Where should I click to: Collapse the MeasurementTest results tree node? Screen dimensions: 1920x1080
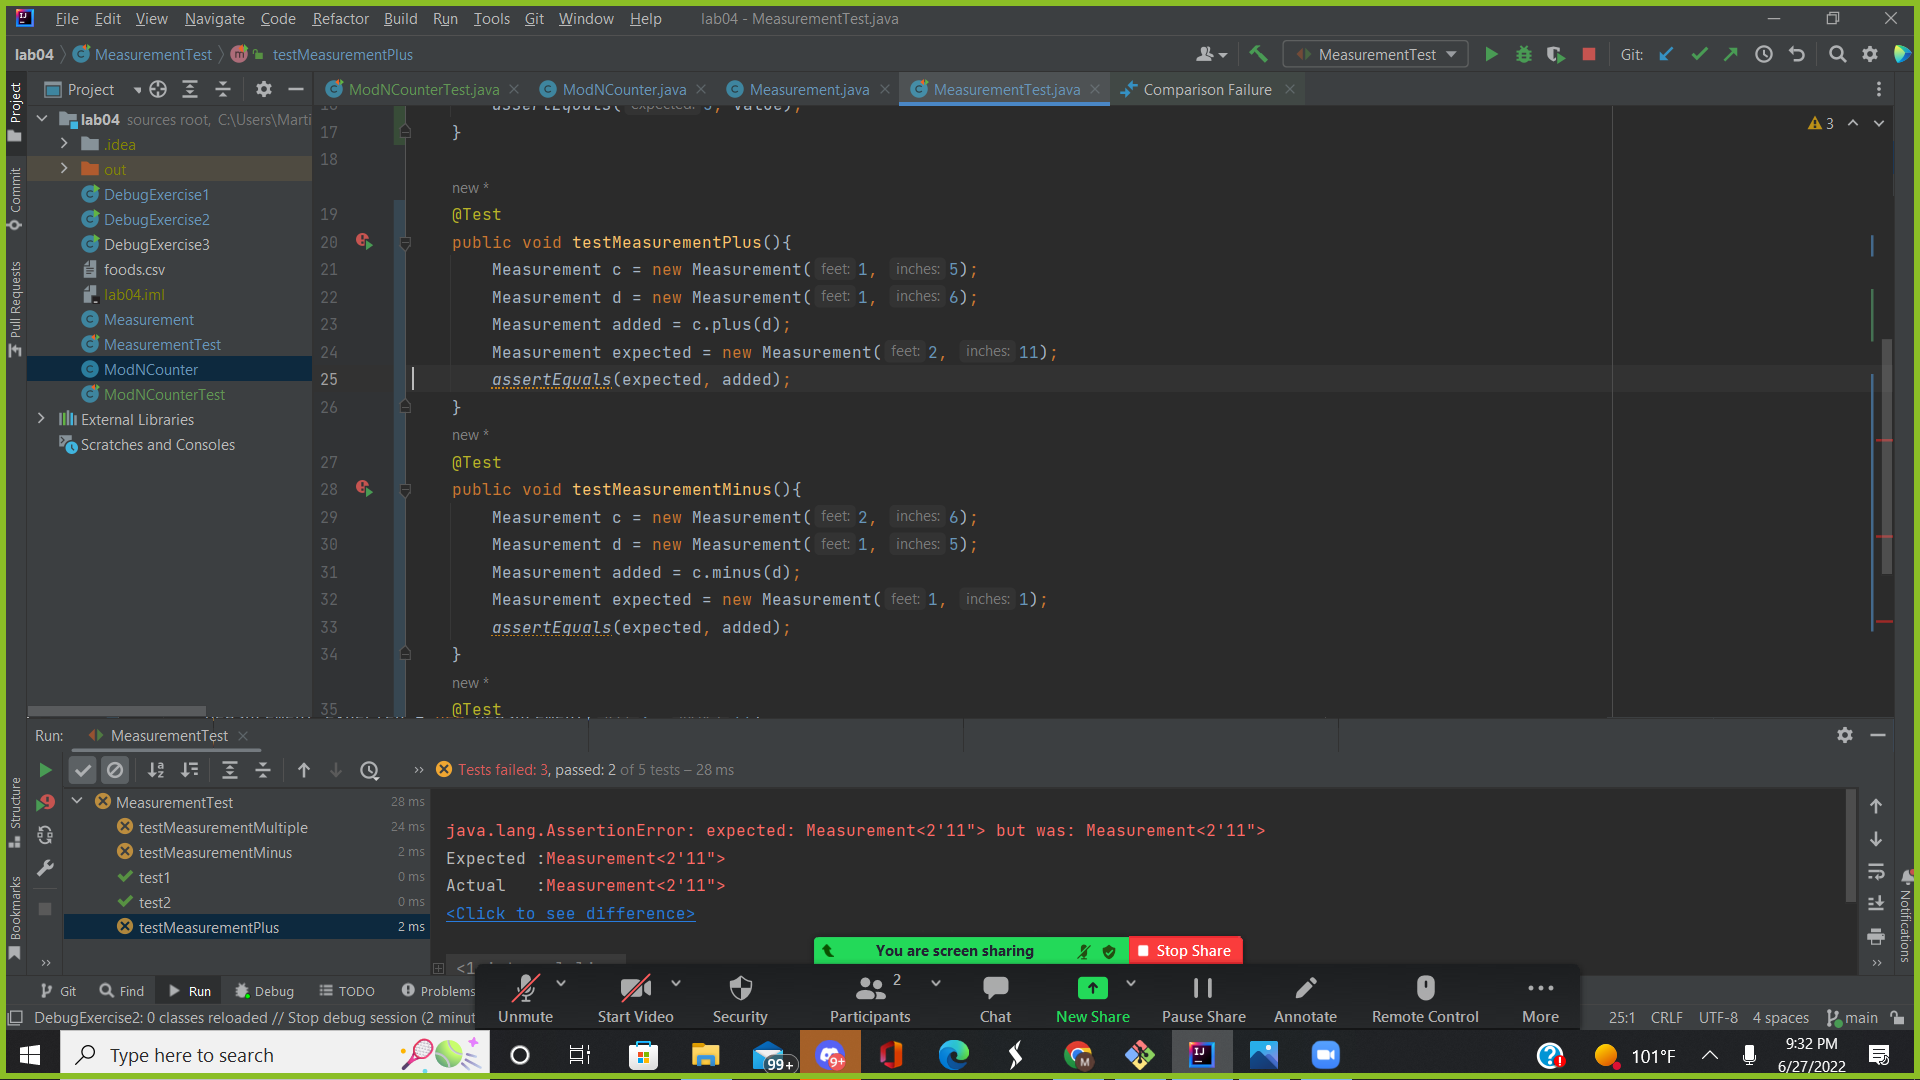pos(77,801)
